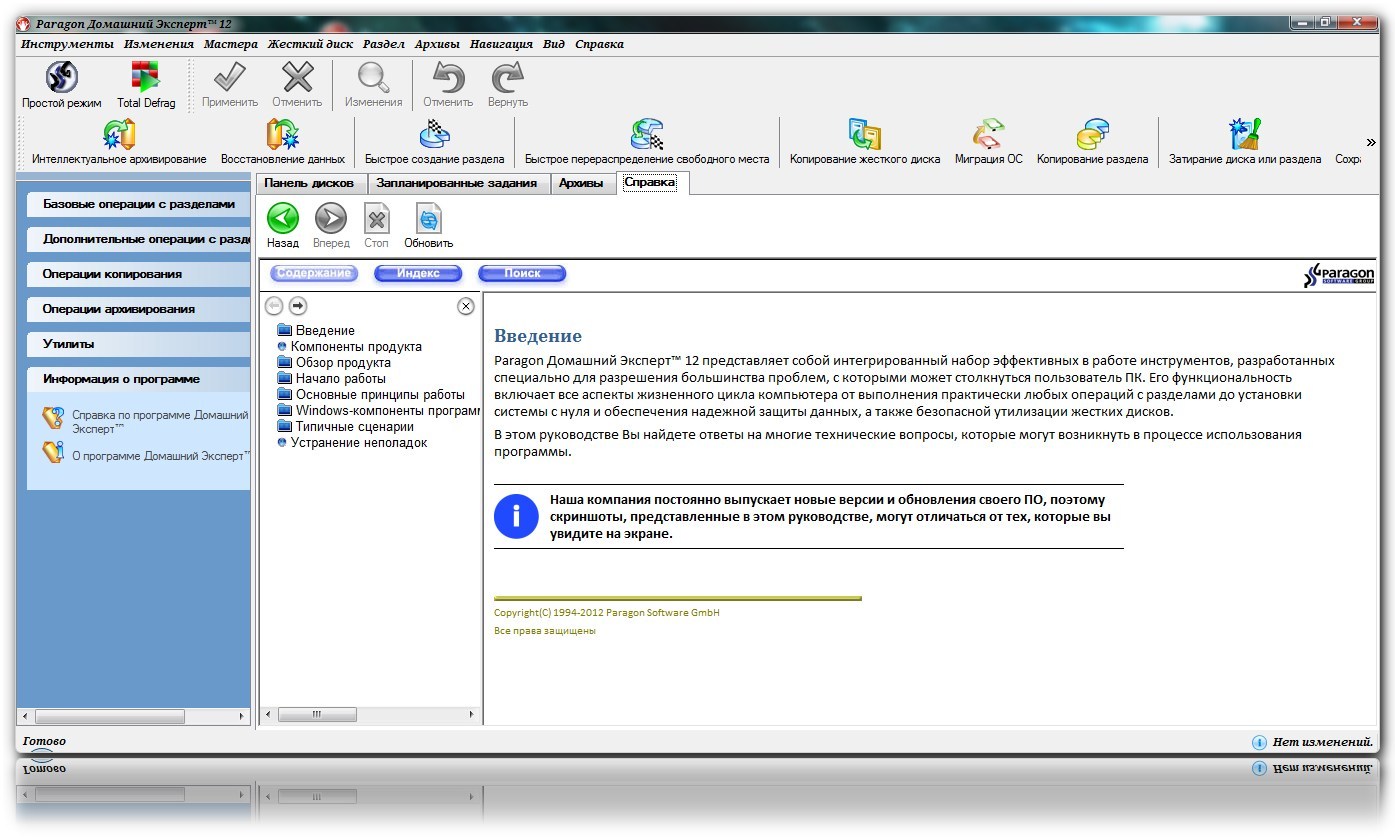Start Быстрое создание раздела tool
The image size is (1395, 839).
point(434,136)
